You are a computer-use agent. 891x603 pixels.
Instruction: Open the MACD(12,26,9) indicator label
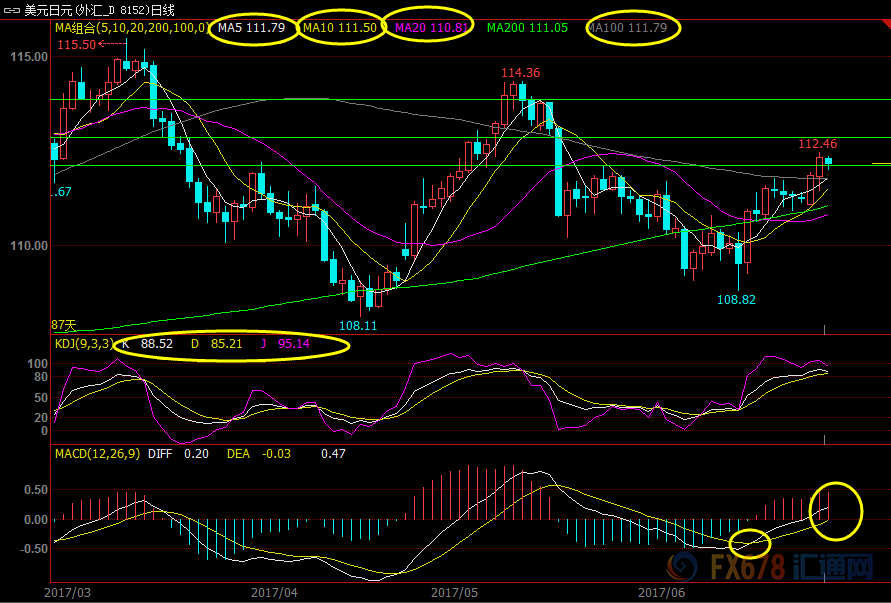tap(97, 454)
